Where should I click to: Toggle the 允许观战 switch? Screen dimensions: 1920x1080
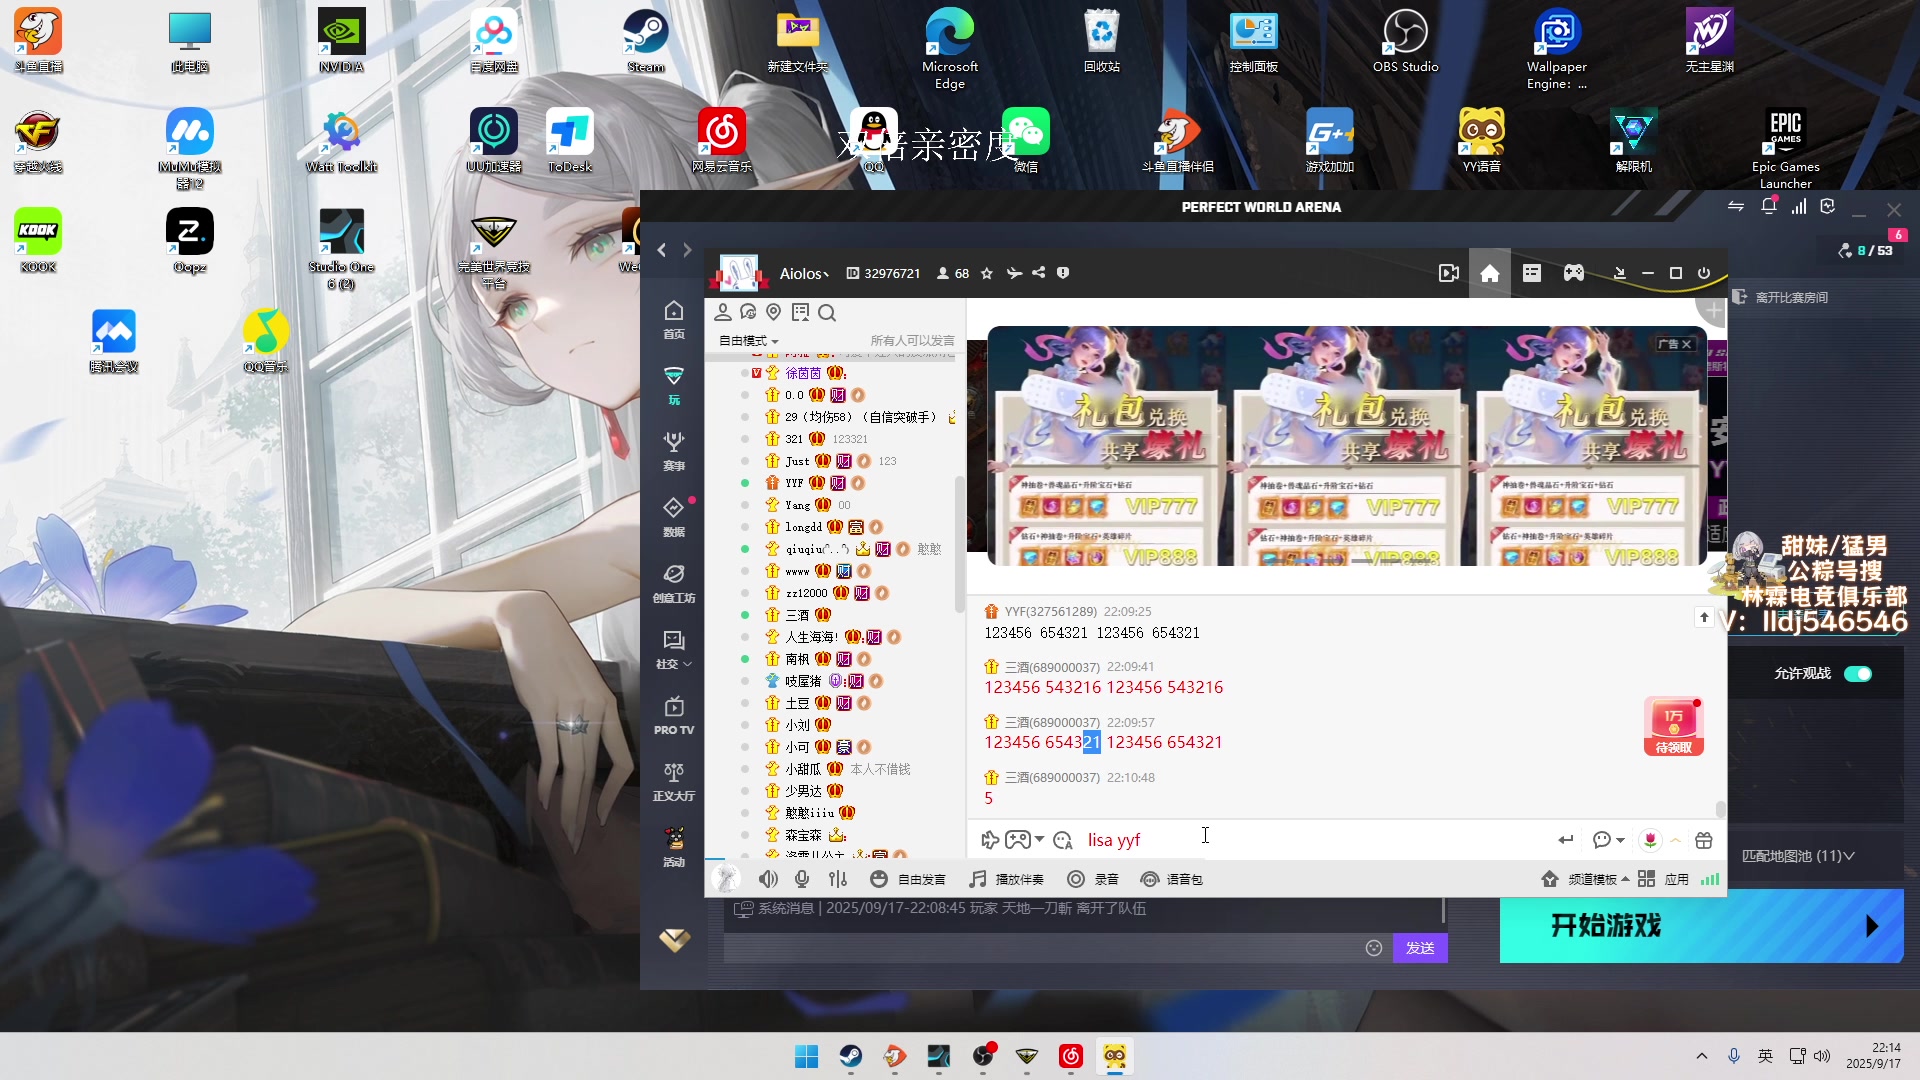point(1857,674)
